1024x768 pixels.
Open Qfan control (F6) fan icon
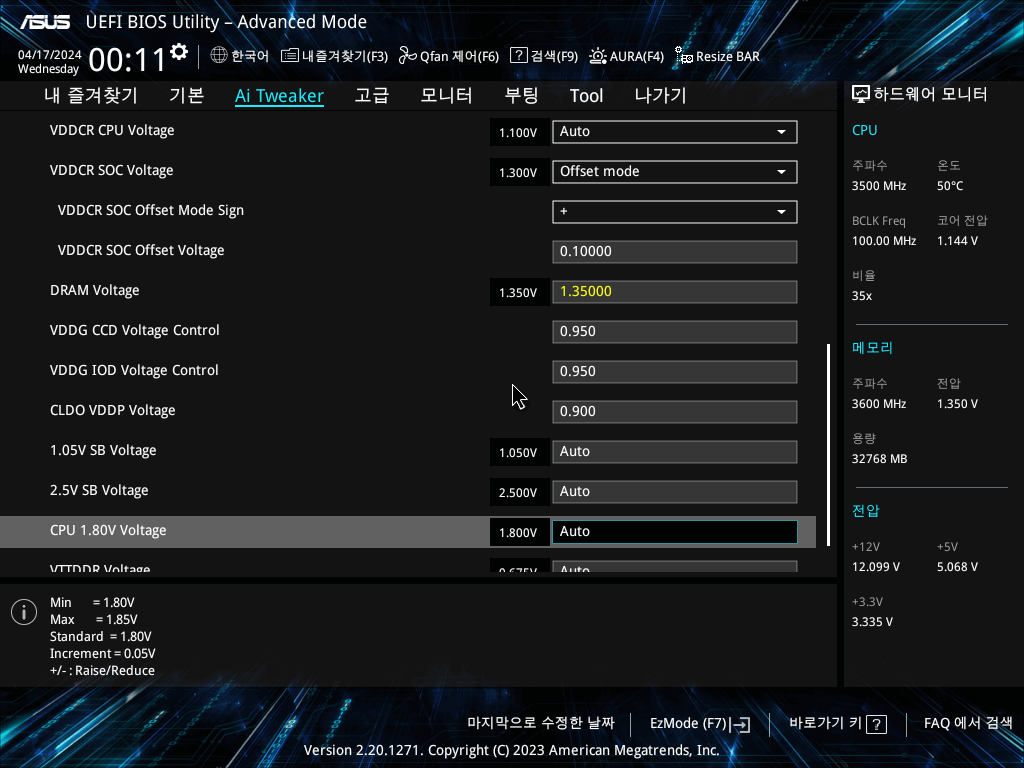coord(408,56)
